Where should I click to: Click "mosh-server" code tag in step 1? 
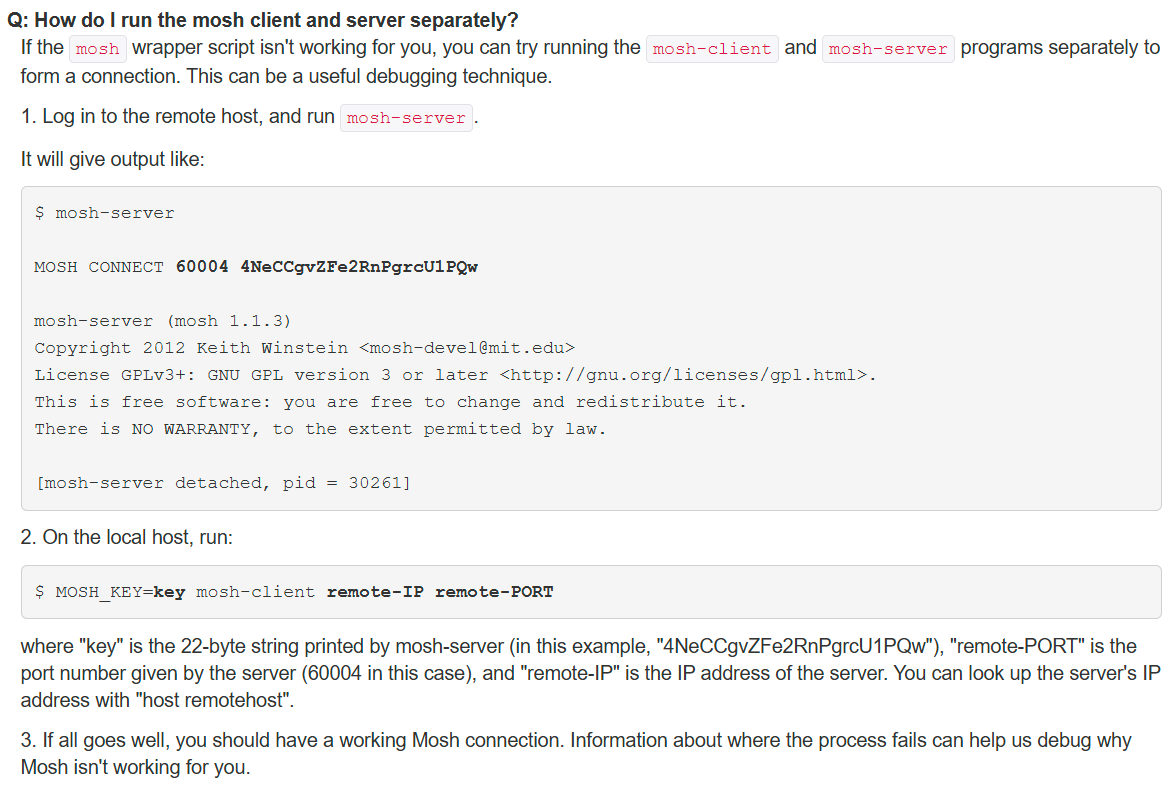[x=406, y=118]
